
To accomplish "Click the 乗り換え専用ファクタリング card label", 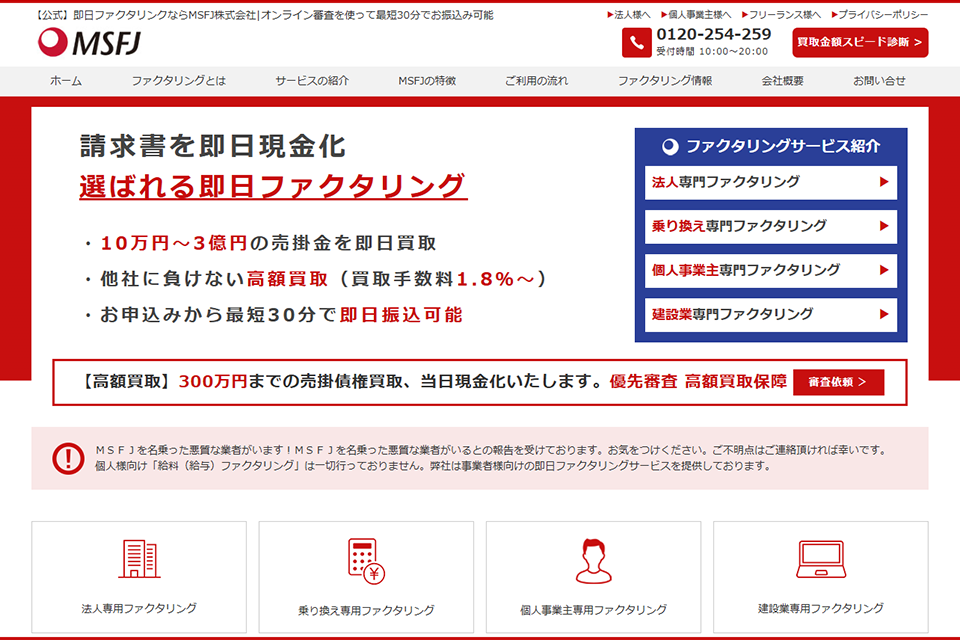I will click(x=366, y=610).
